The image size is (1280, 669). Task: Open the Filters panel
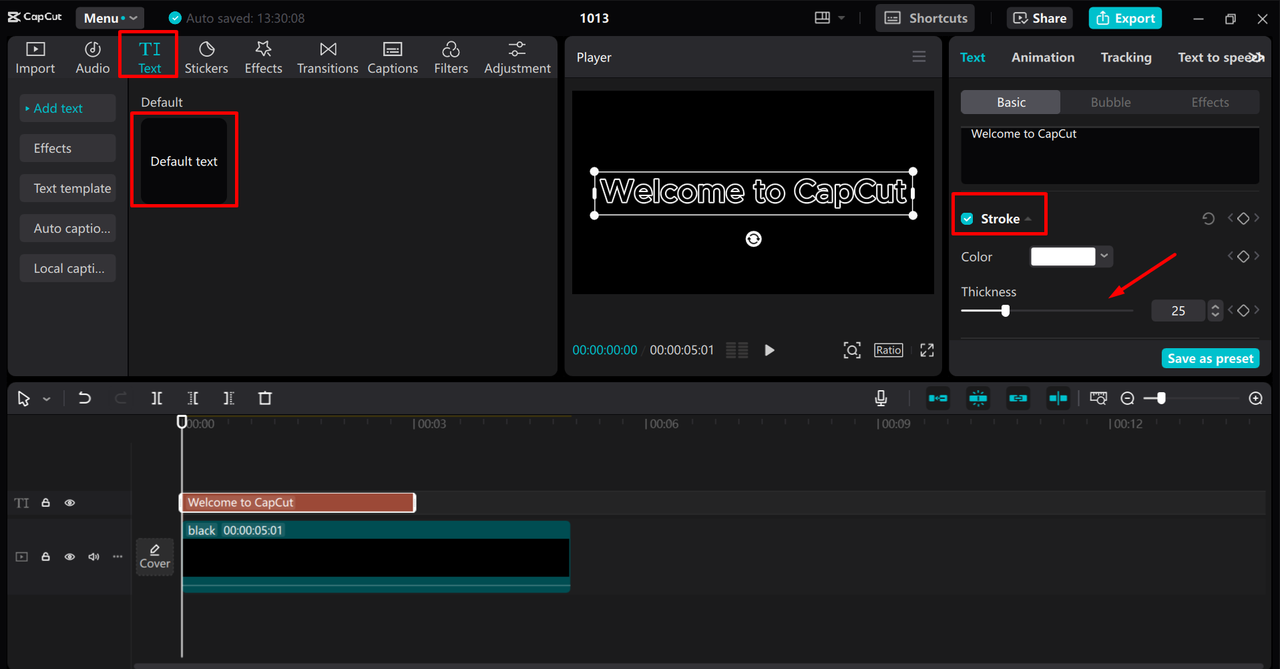point(451,58)
